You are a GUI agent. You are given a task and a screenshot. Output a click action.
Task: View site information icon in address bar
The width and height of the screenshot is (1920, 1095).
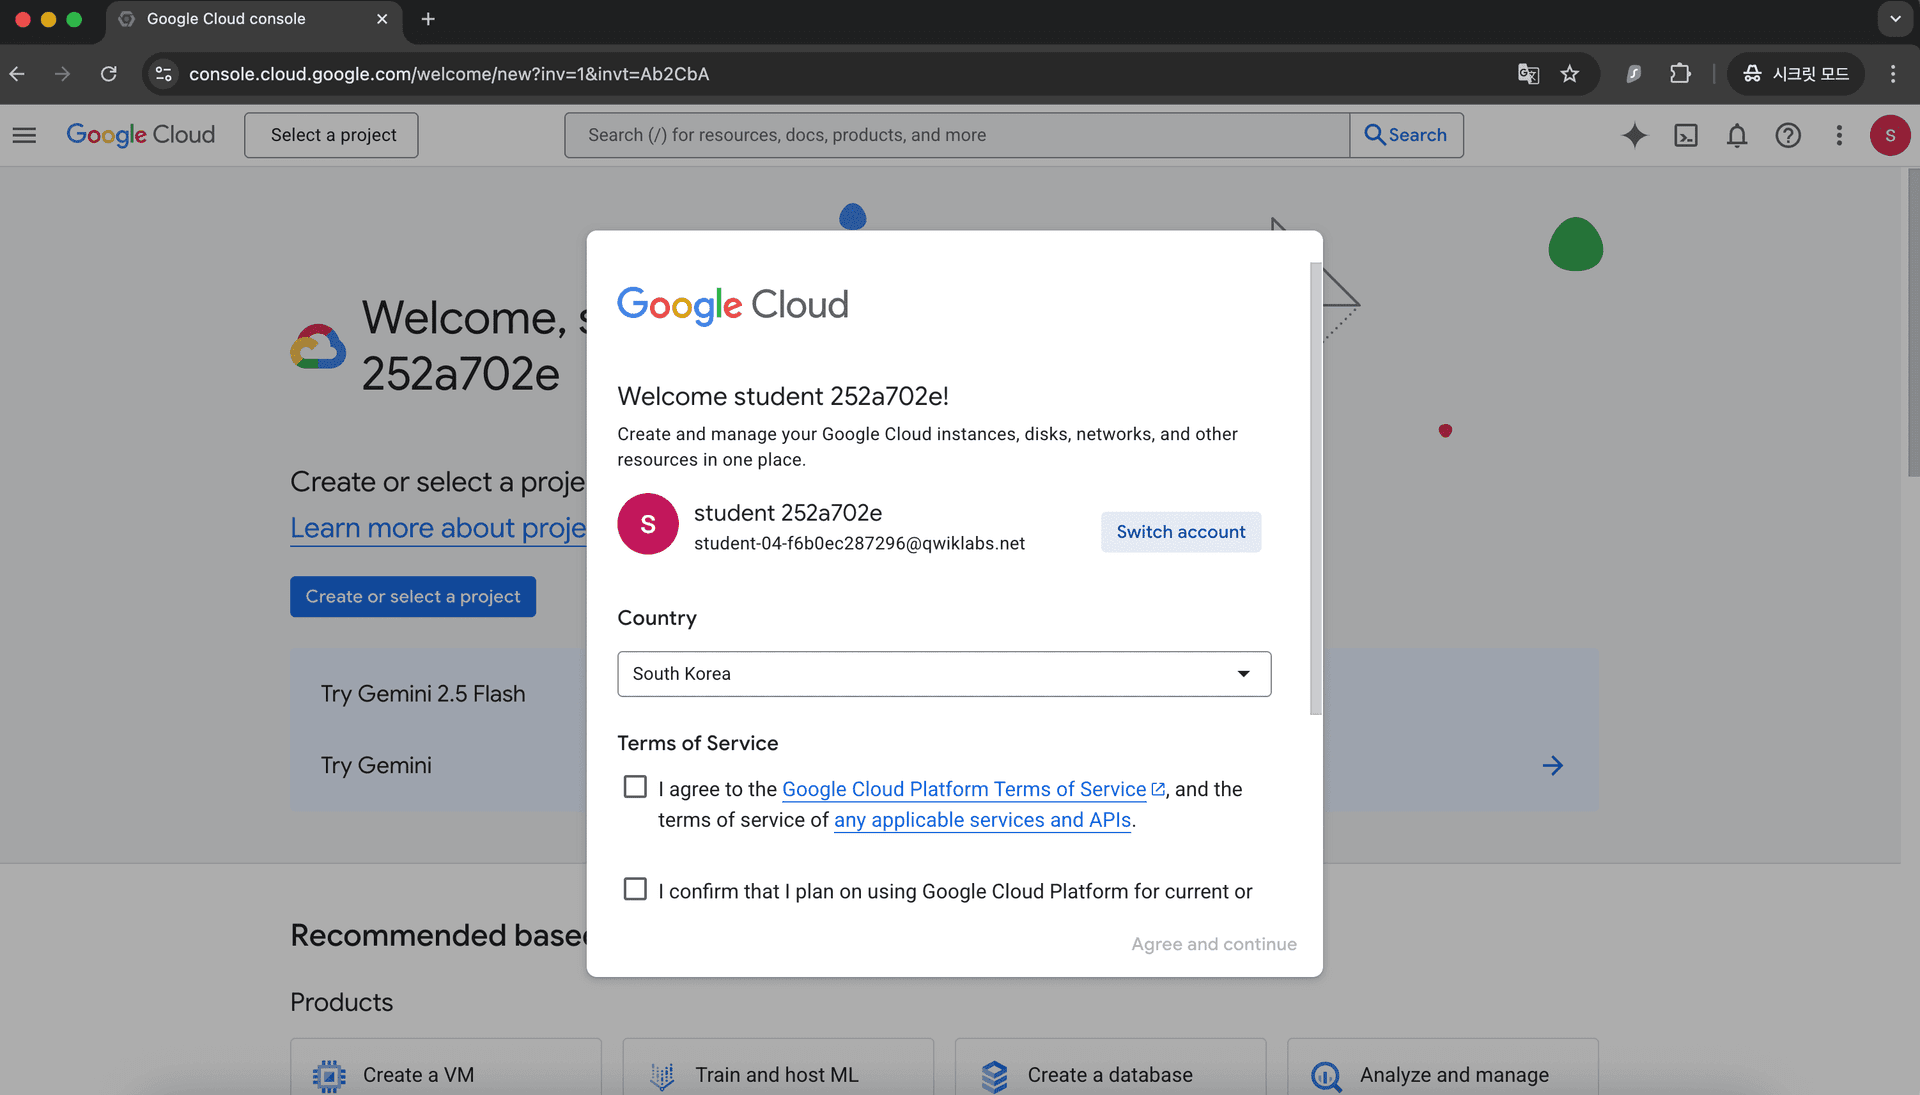click(164, 74)
